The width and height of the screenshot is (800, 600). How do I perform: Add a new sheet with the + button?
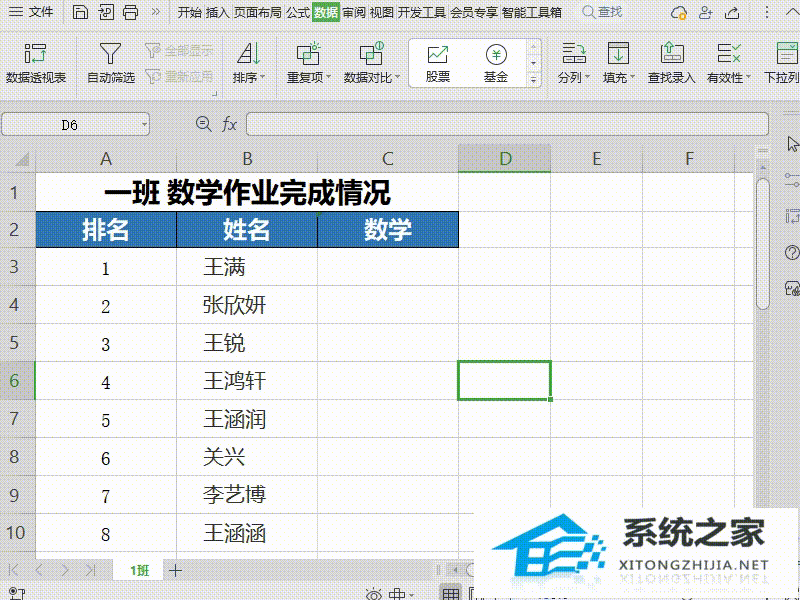point(175,570)
